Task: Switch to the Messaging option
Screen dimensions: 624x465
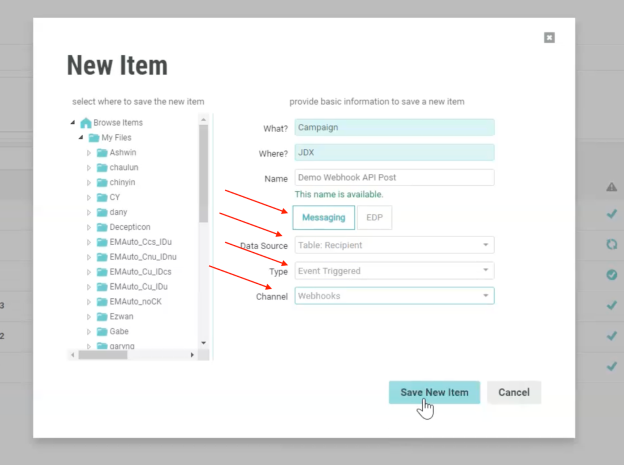Action: click(x=323, y=217)
